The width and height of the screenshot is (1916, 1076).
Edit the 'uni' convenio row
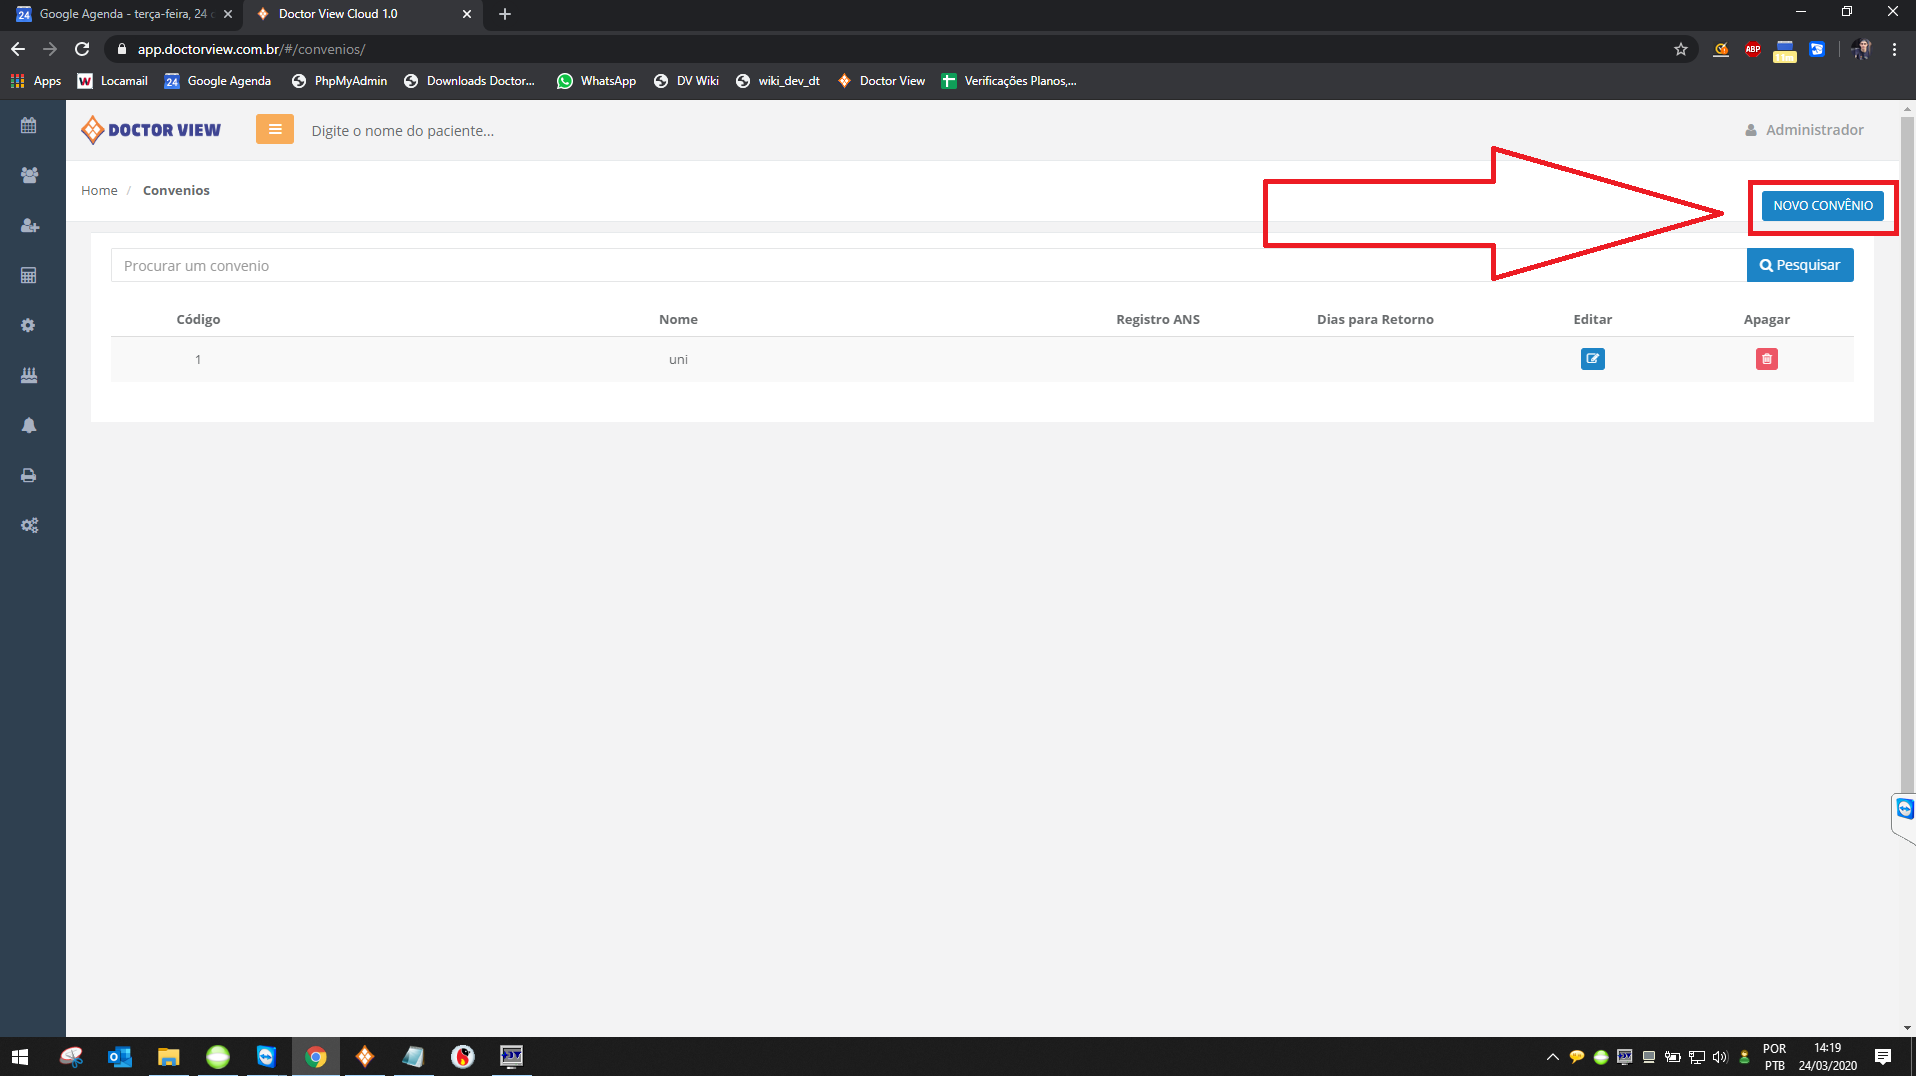[x=1592, y=359]
